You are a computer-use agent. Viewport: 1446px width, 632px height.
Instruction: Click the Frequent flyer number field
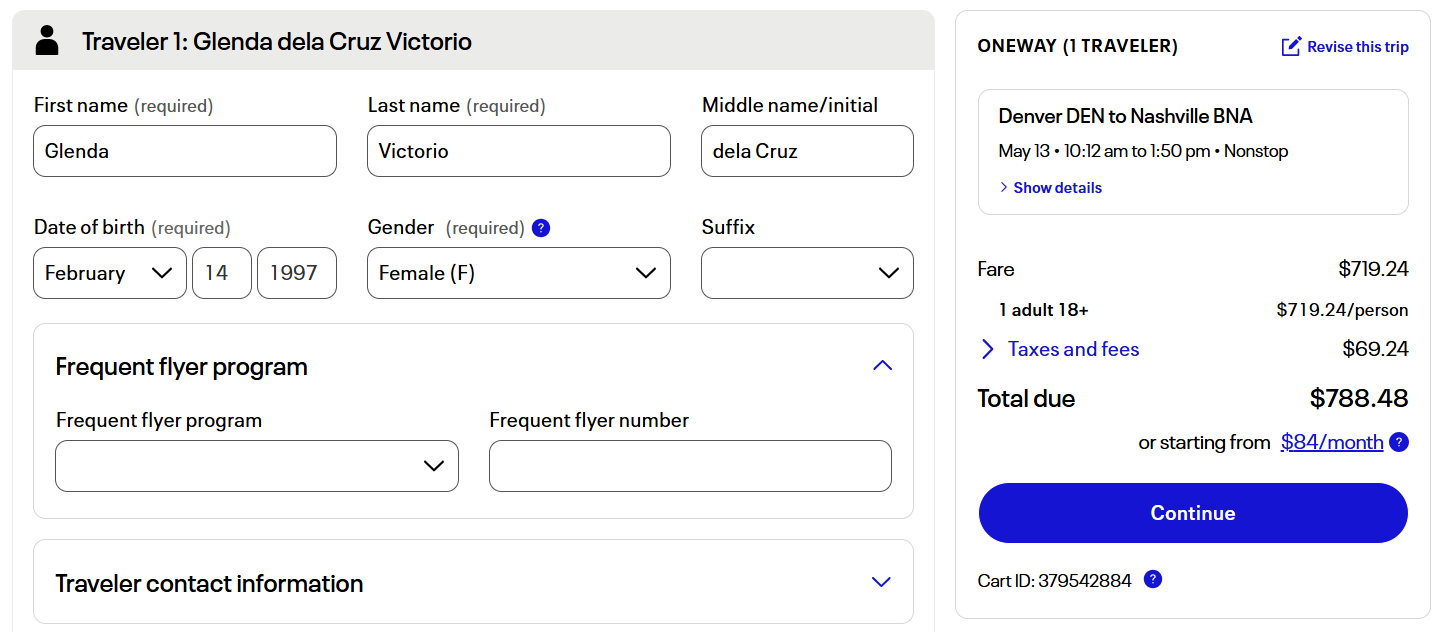point(690,466)
